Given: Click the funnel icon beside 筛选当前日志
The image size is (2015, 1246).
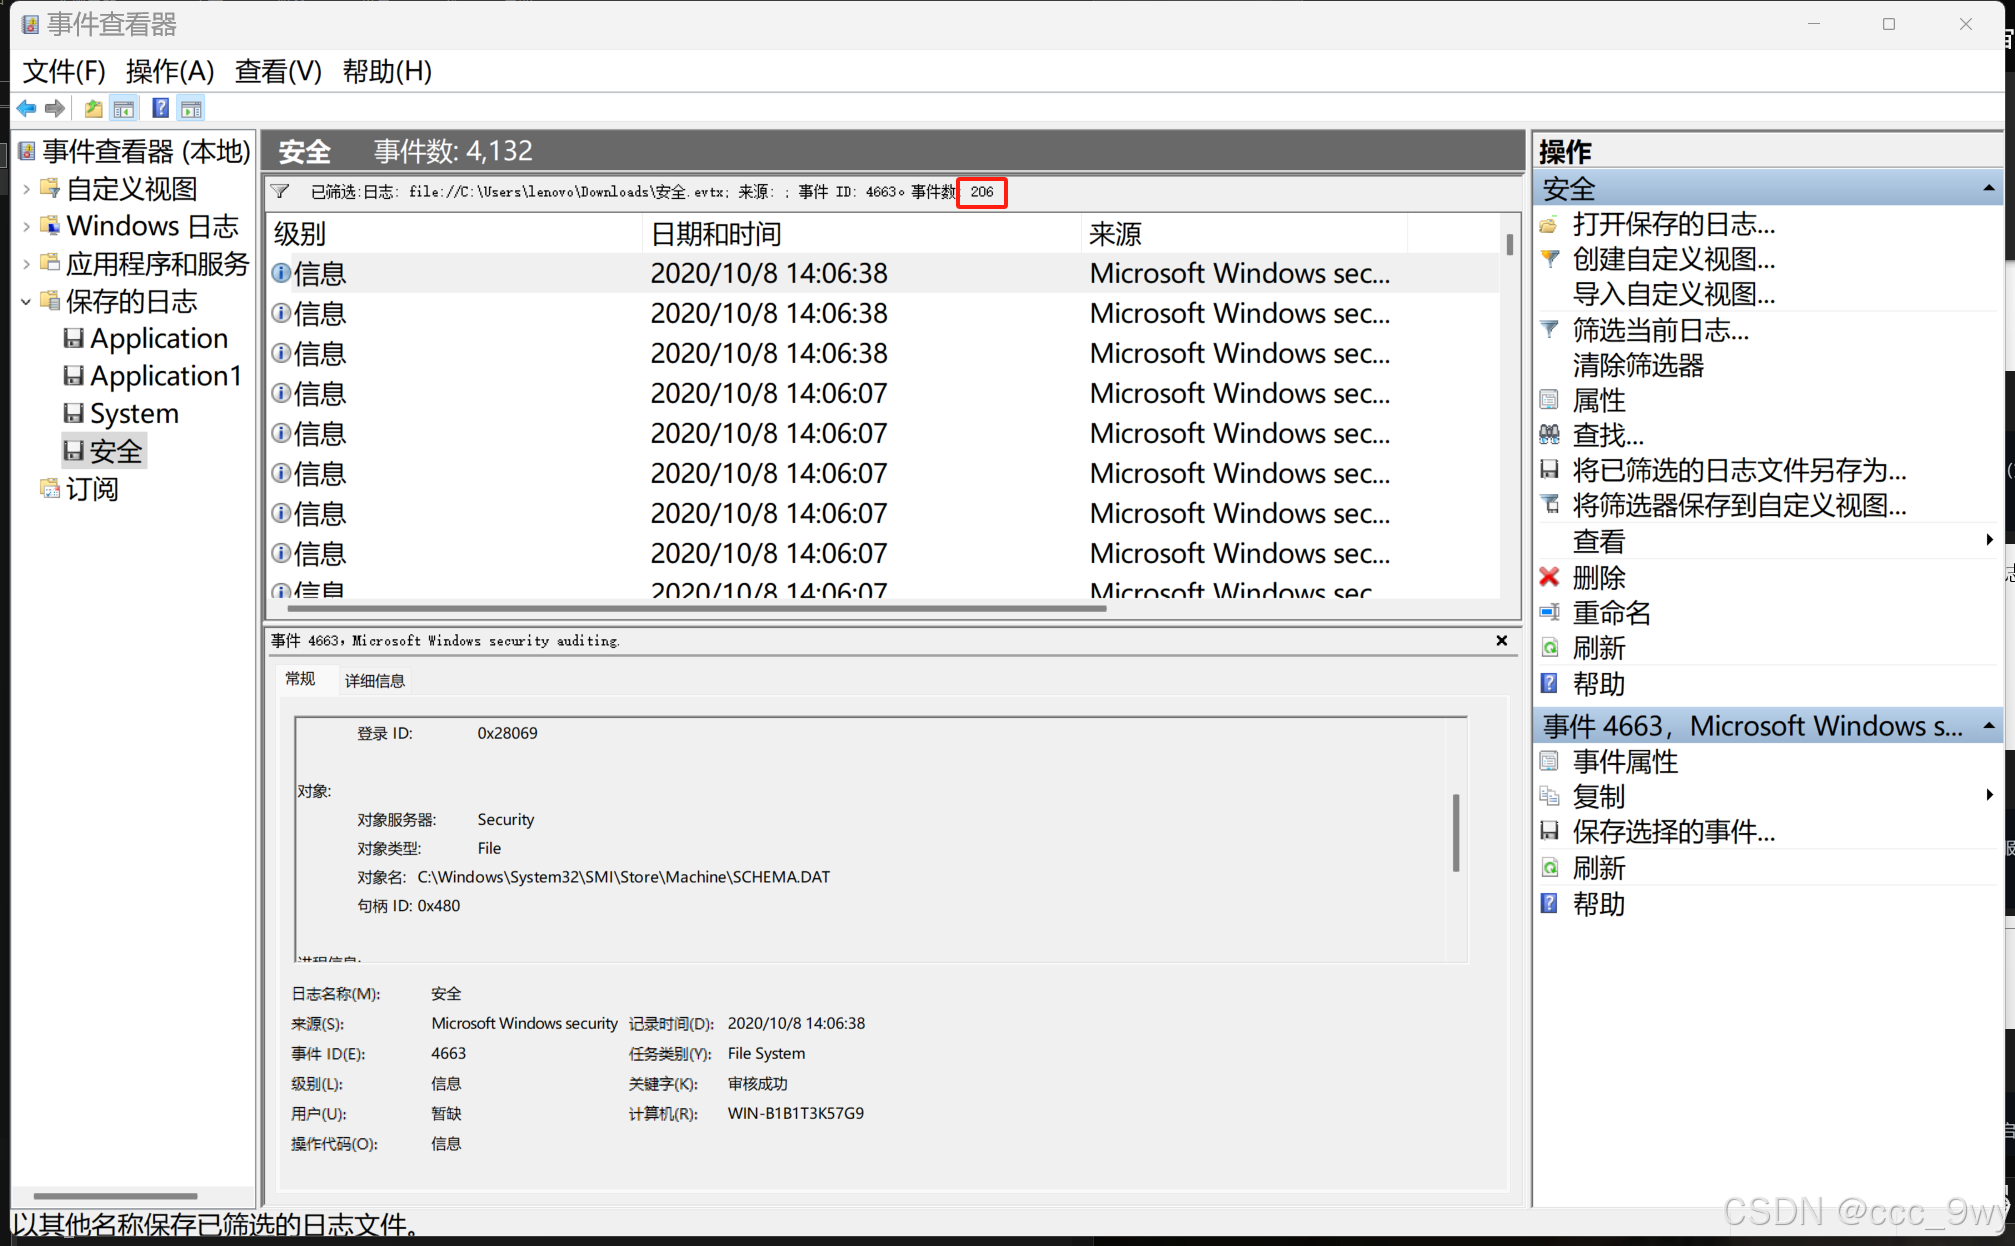Looking at the screenshot, I should 1549,329.
